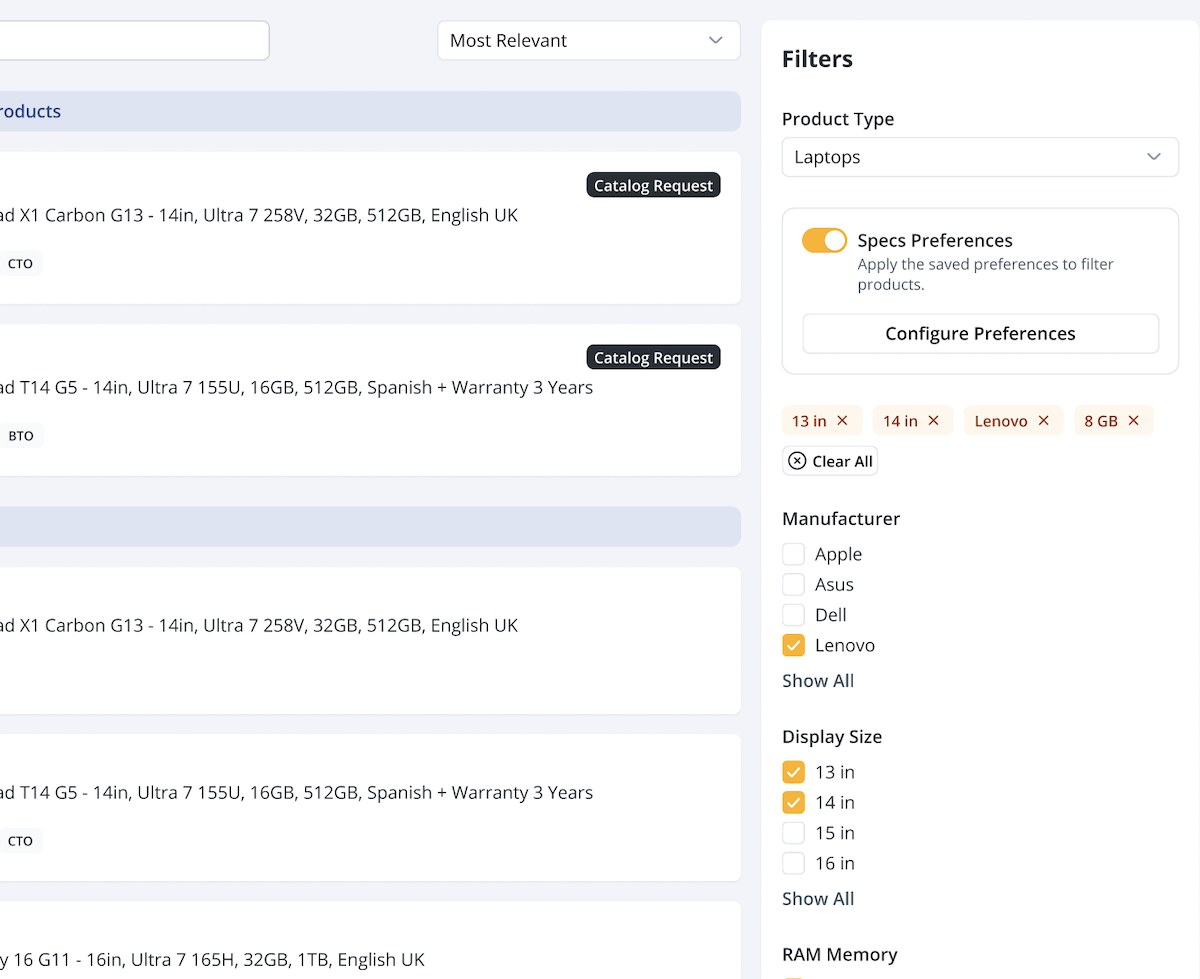The image size is (1200, 979).
Task: Remove the Lenovo filter chip
Action: click(x=1043, y=421)
